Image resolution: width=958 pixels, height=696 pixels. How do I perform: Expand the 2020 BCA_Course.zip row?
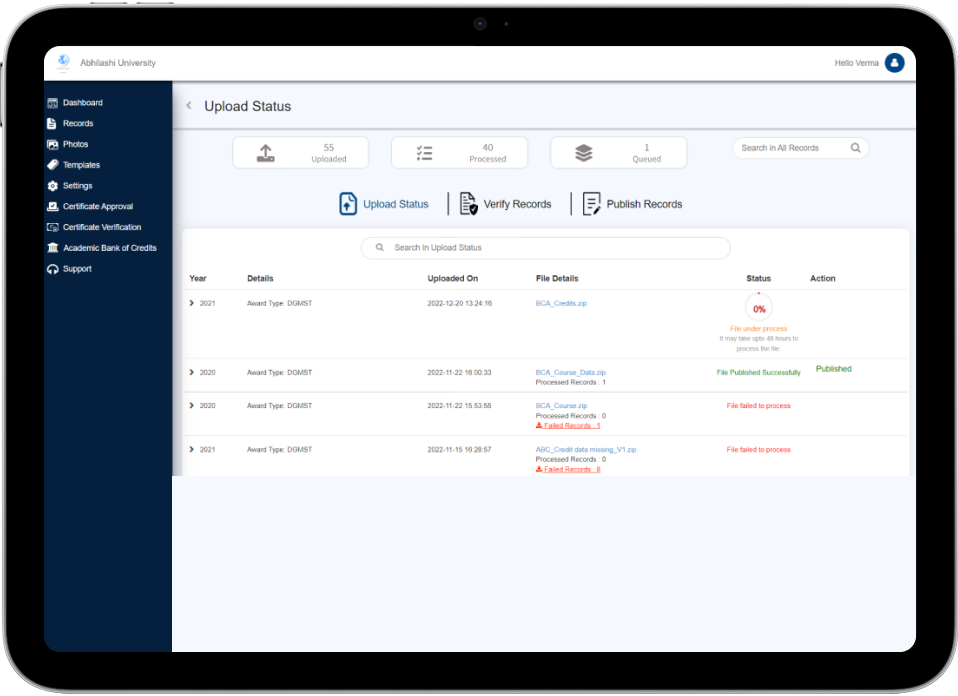point(192,406)
